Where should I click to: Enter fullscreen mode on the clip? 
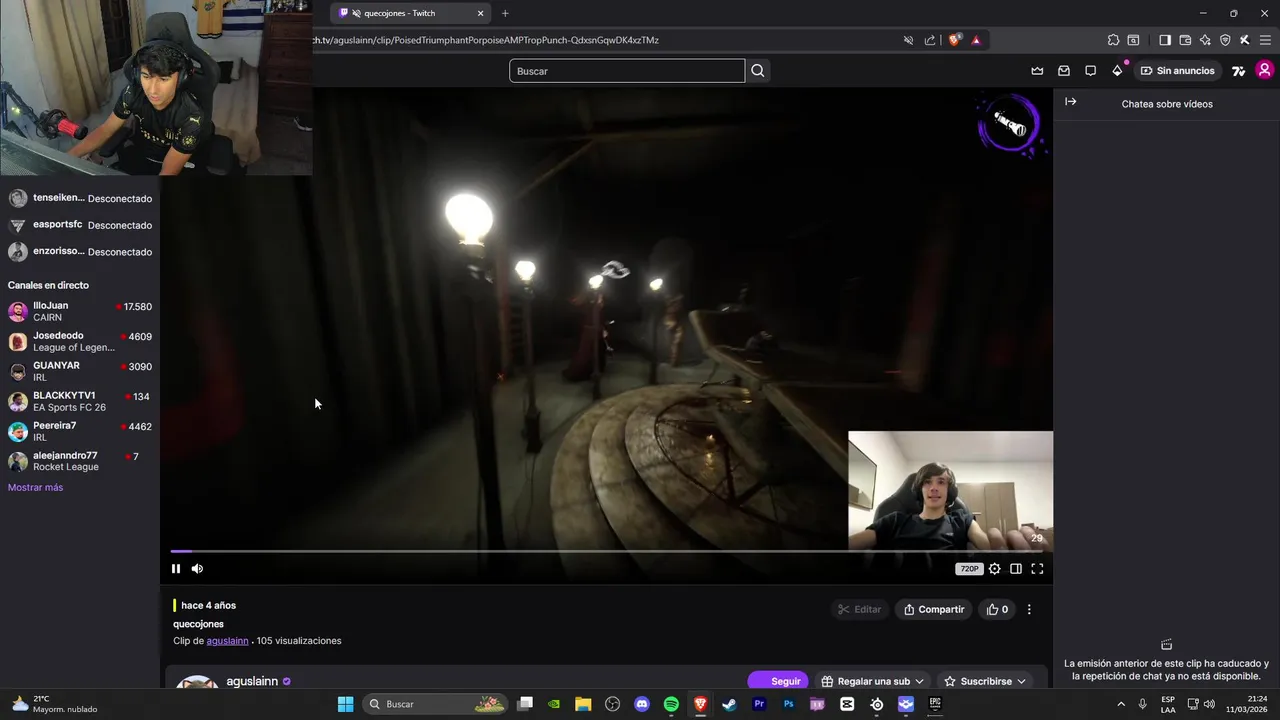[x=1037, y=569]
